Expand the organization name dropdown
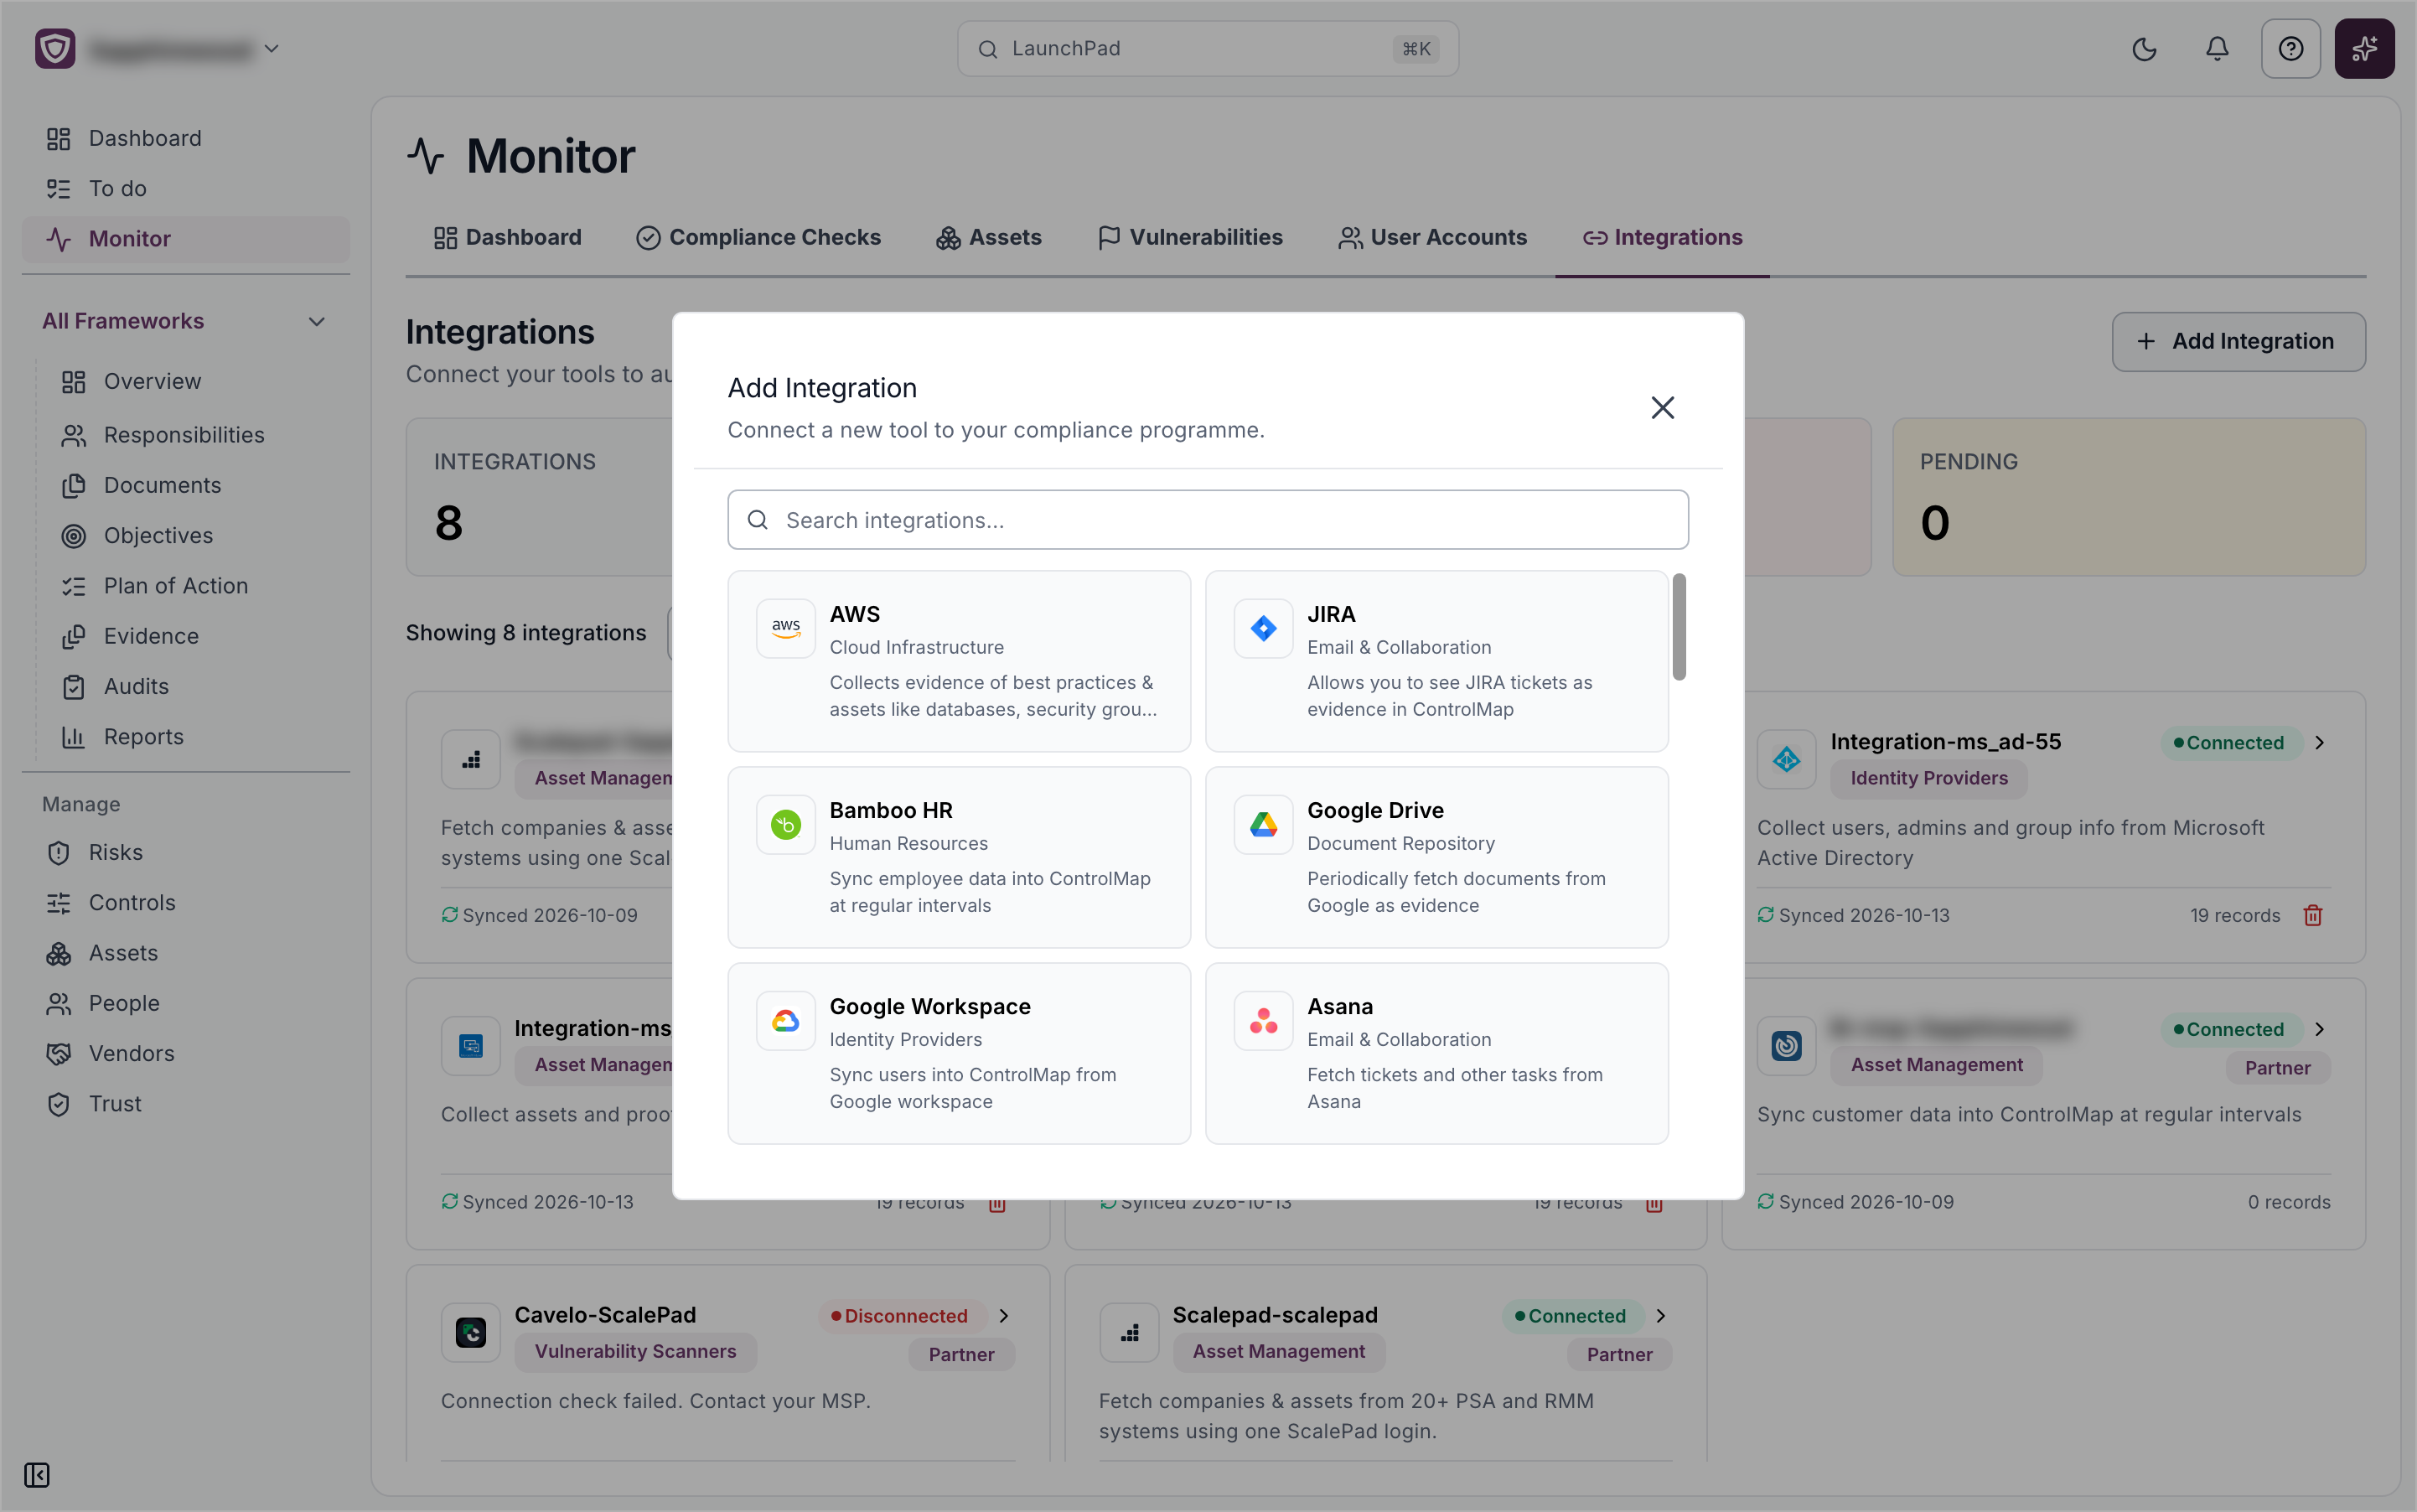Screen dimensions: 2417x1512 271,48
